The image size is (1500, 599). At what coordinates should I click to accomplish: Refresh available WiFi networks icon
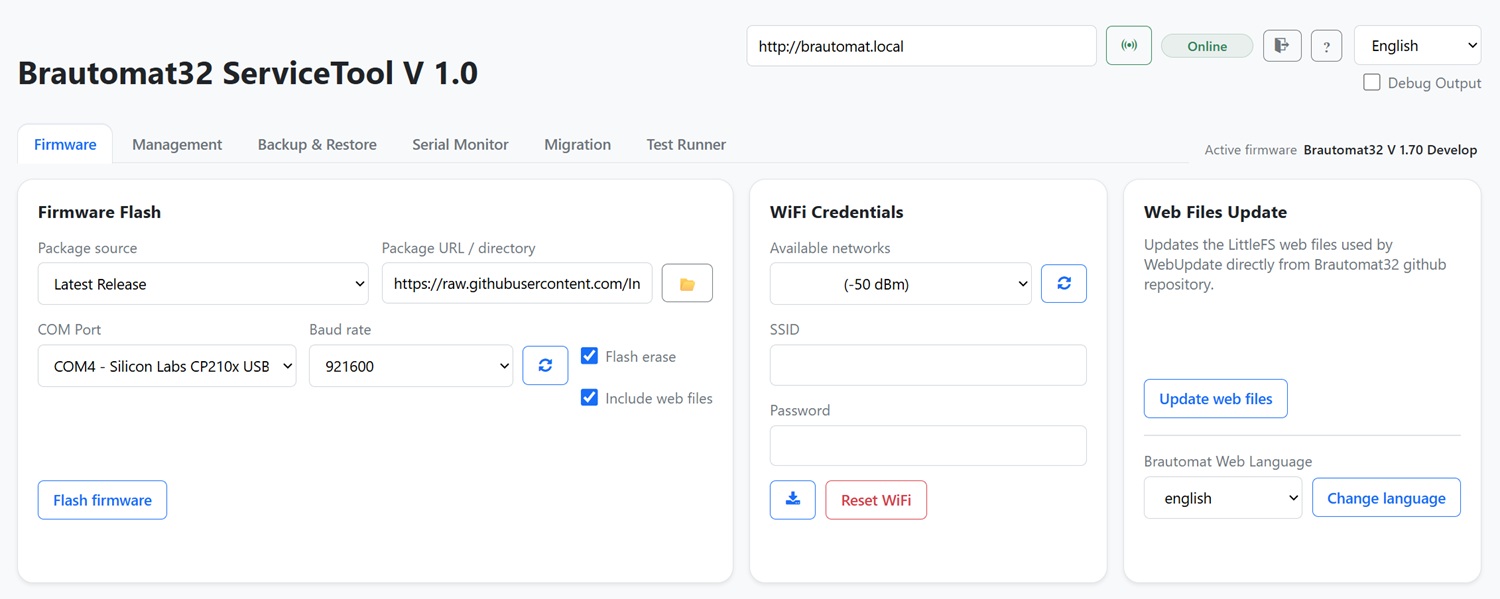(1063, 284)
